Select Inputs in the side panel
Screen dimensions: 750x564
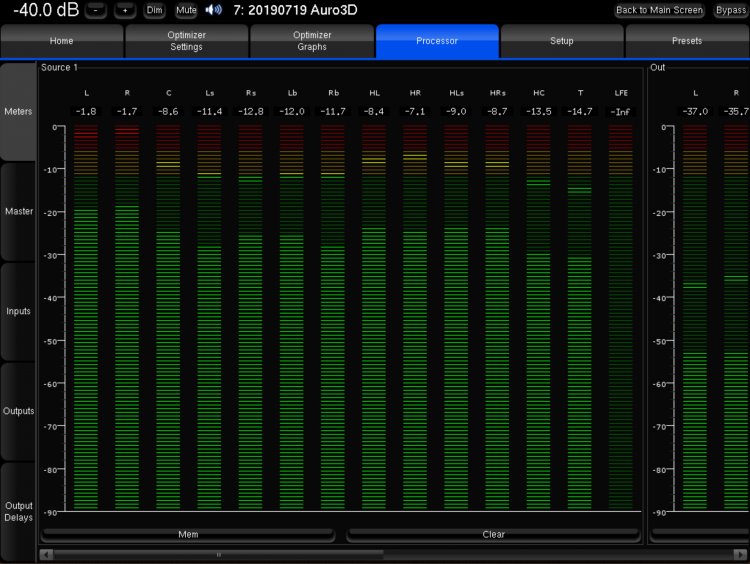(18, 312)
